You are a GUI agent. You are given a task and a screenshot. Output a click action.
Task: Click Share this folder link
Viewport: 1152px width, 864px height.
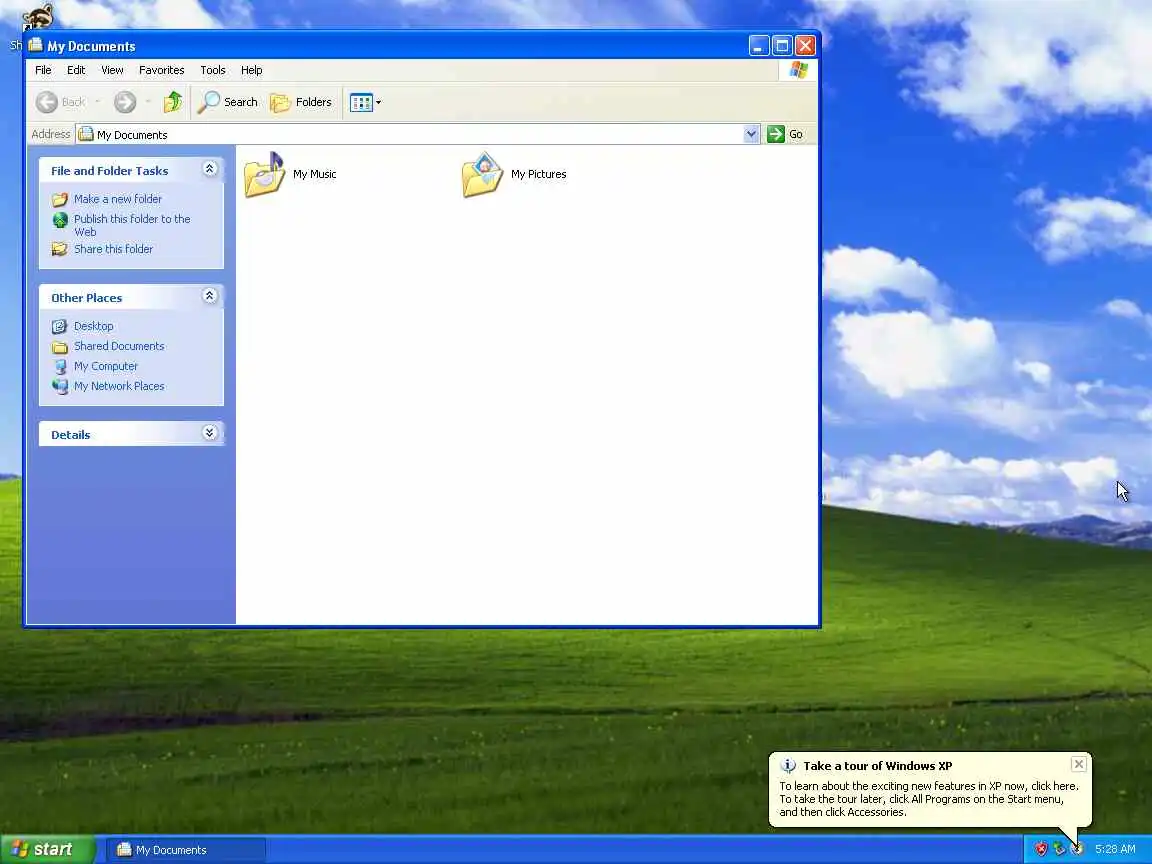[113, 249]
